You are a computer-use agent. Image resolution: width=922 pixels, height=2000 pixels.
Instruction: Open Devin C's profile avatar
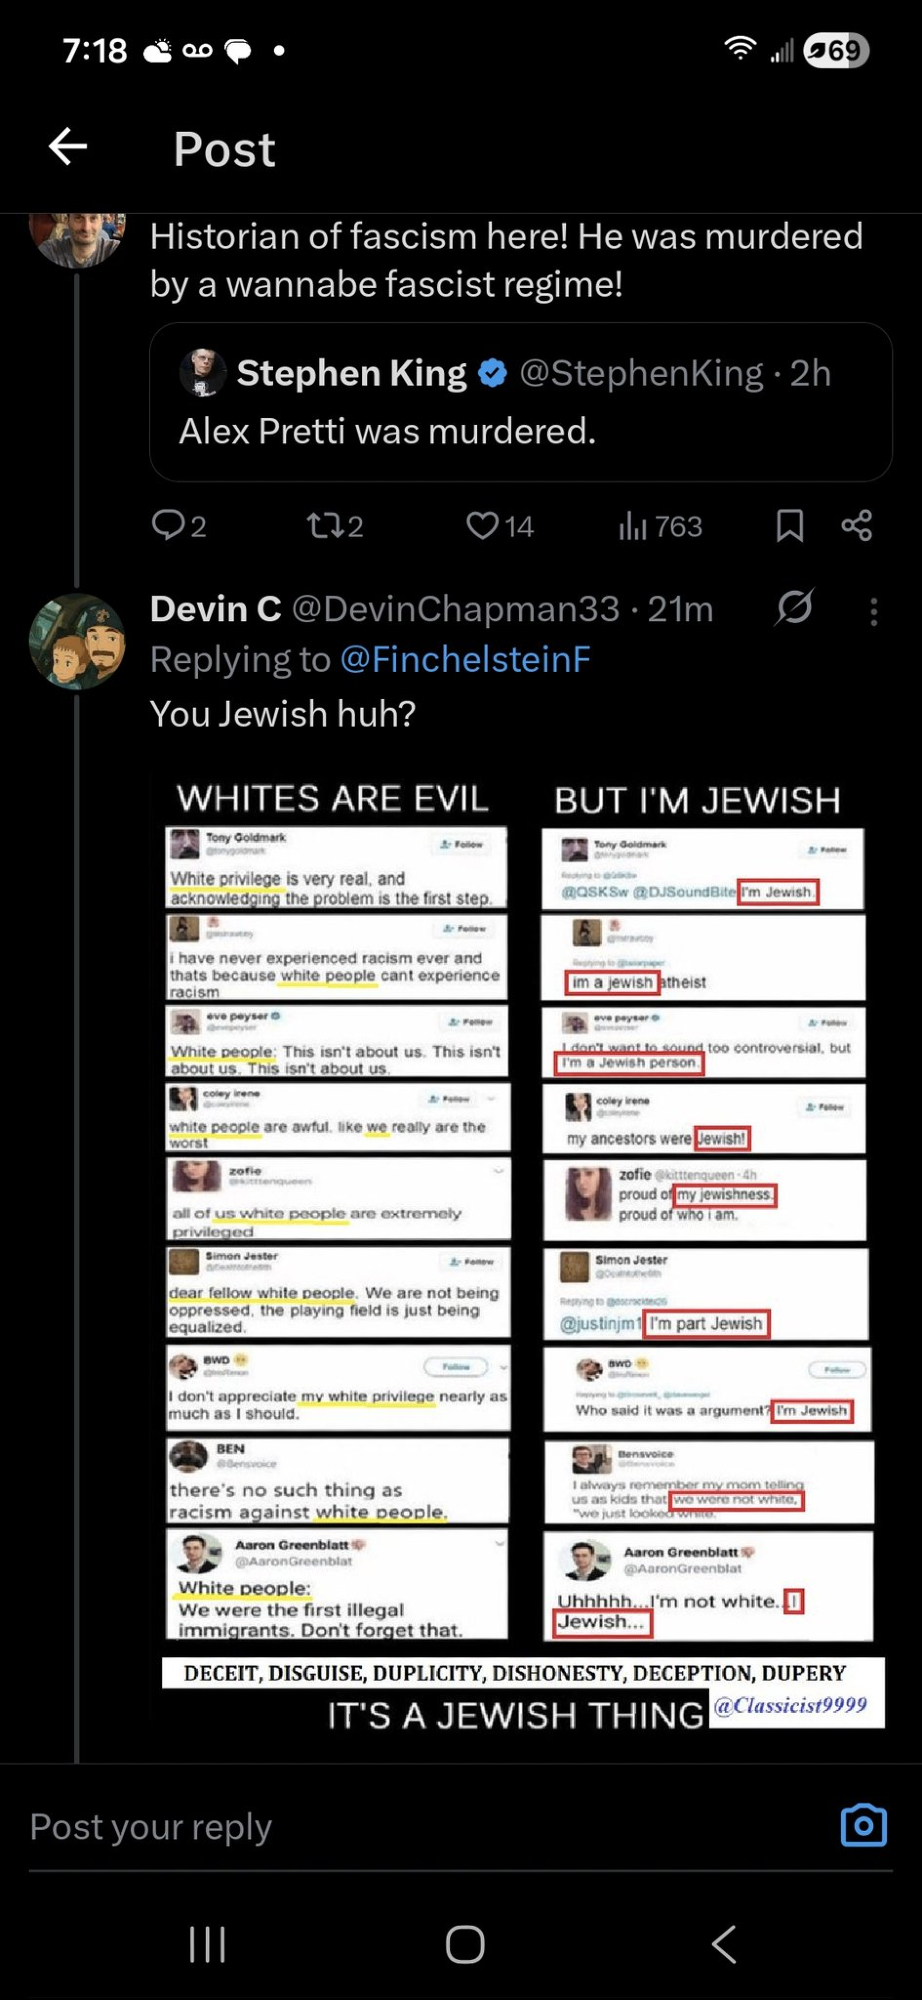[x=77, y=642]
